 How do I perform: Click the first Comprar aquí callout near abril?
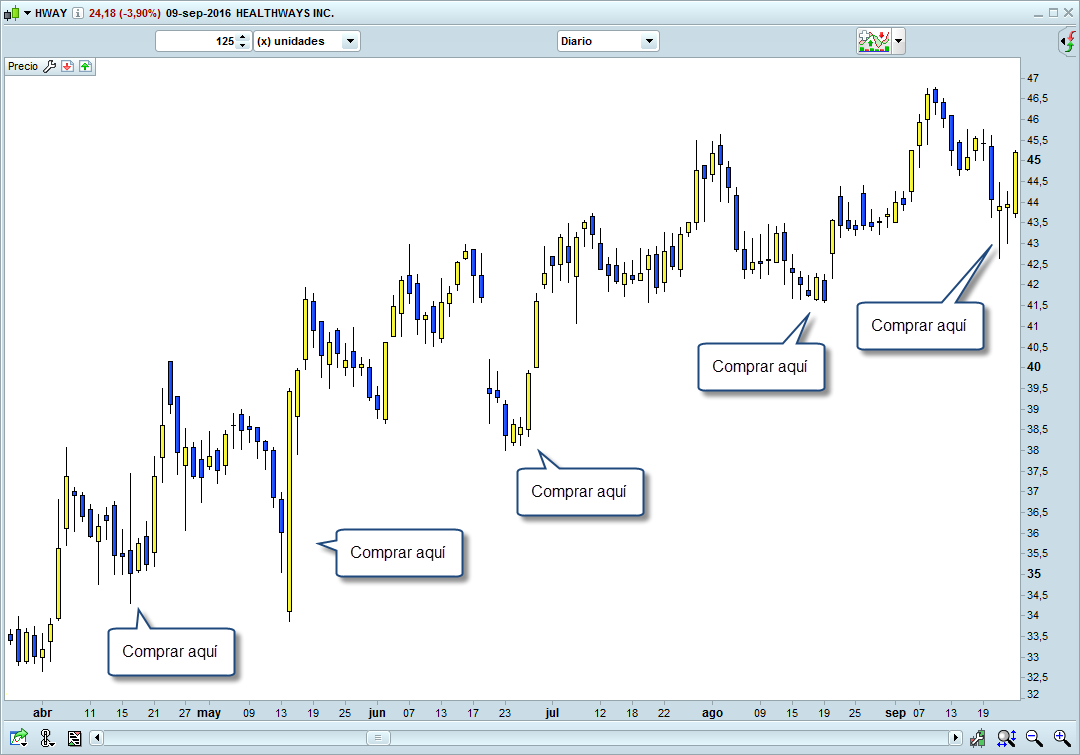click(x=171, y=651)
